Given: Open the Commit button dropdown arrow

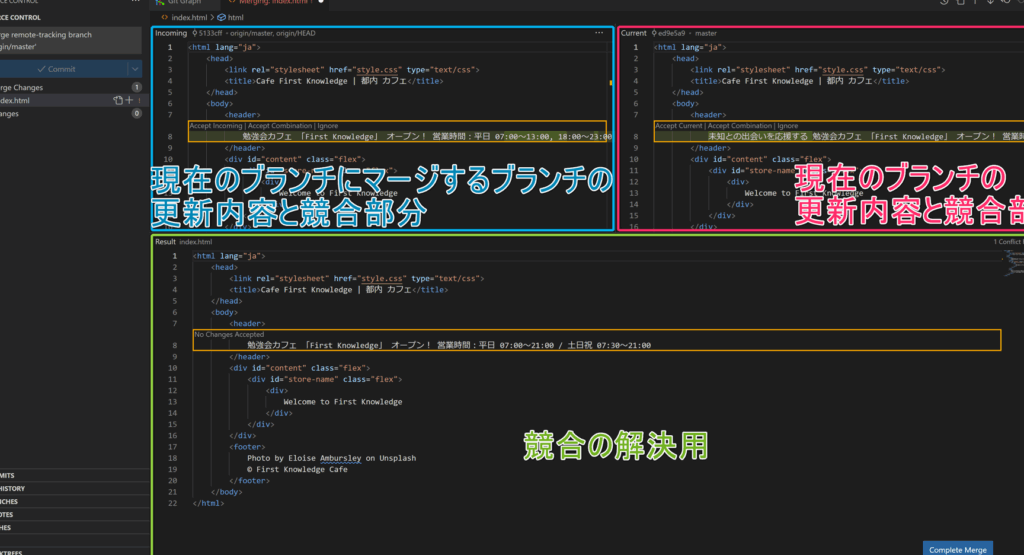Looking at the screenshot, I should point(135,69).
